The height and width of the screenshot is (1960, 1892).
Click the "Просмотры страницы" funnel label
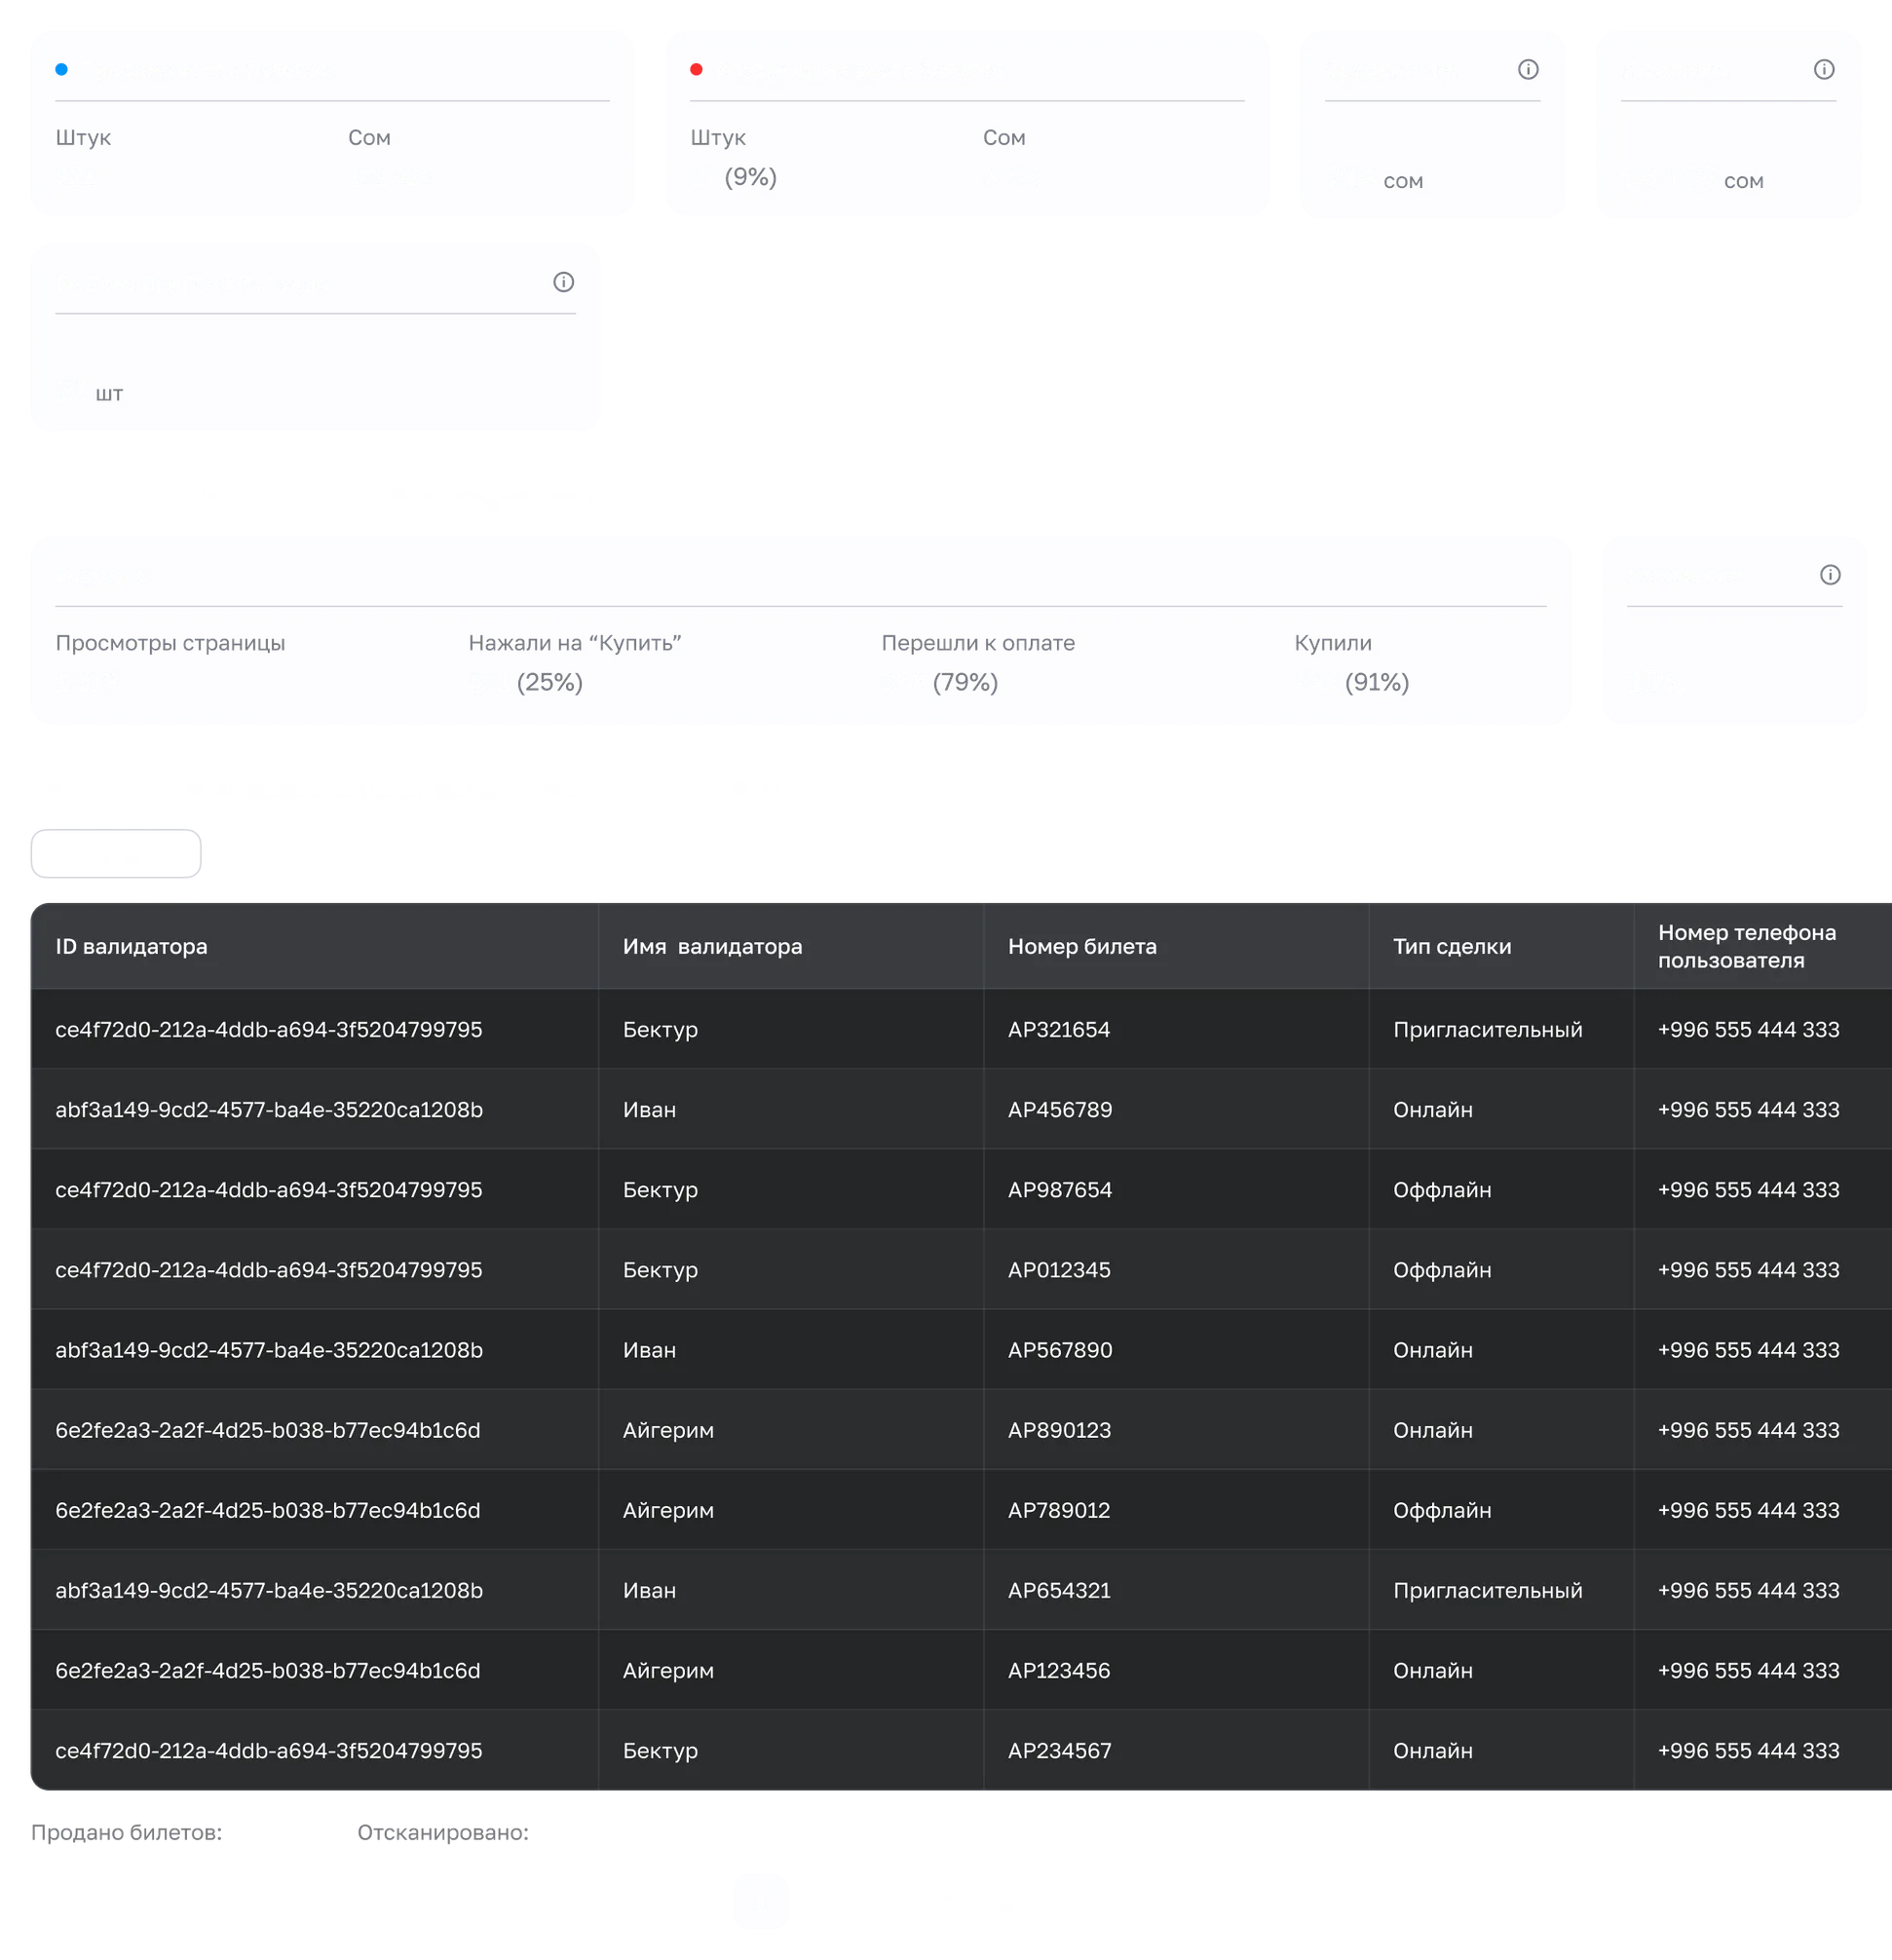(170, 642)
